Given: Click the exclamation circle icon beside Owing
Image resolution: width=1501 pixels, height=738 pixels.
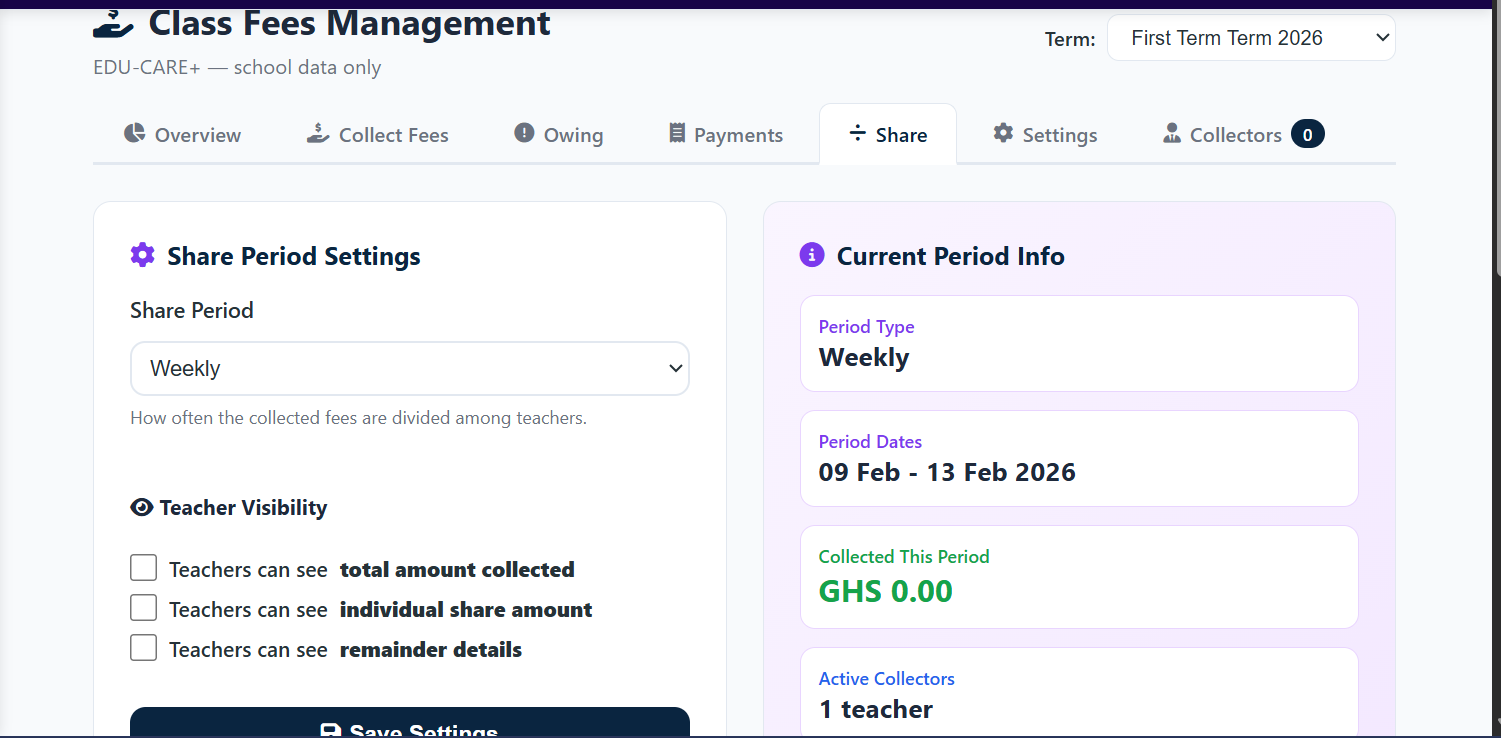Looking at the screenshot, I should [524, 134].
